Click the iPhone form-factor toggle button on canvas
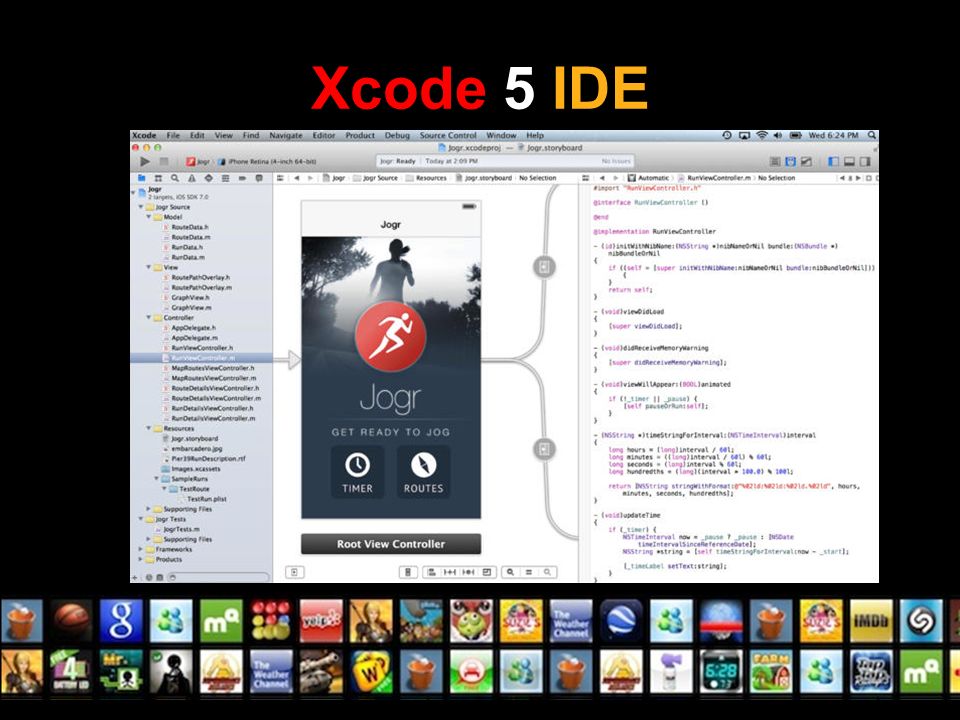The image size is (960, 720). coord(408,572)
